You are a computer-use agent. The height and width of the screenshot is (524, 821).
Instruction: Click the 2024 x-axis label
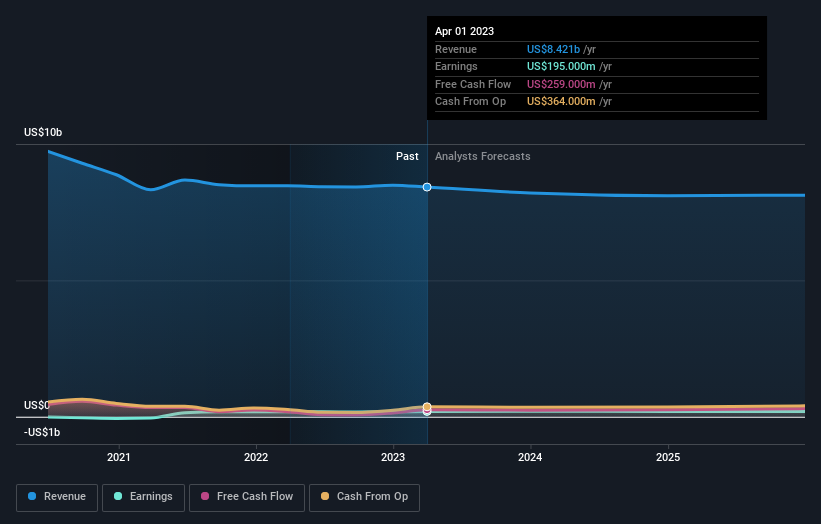530,457
